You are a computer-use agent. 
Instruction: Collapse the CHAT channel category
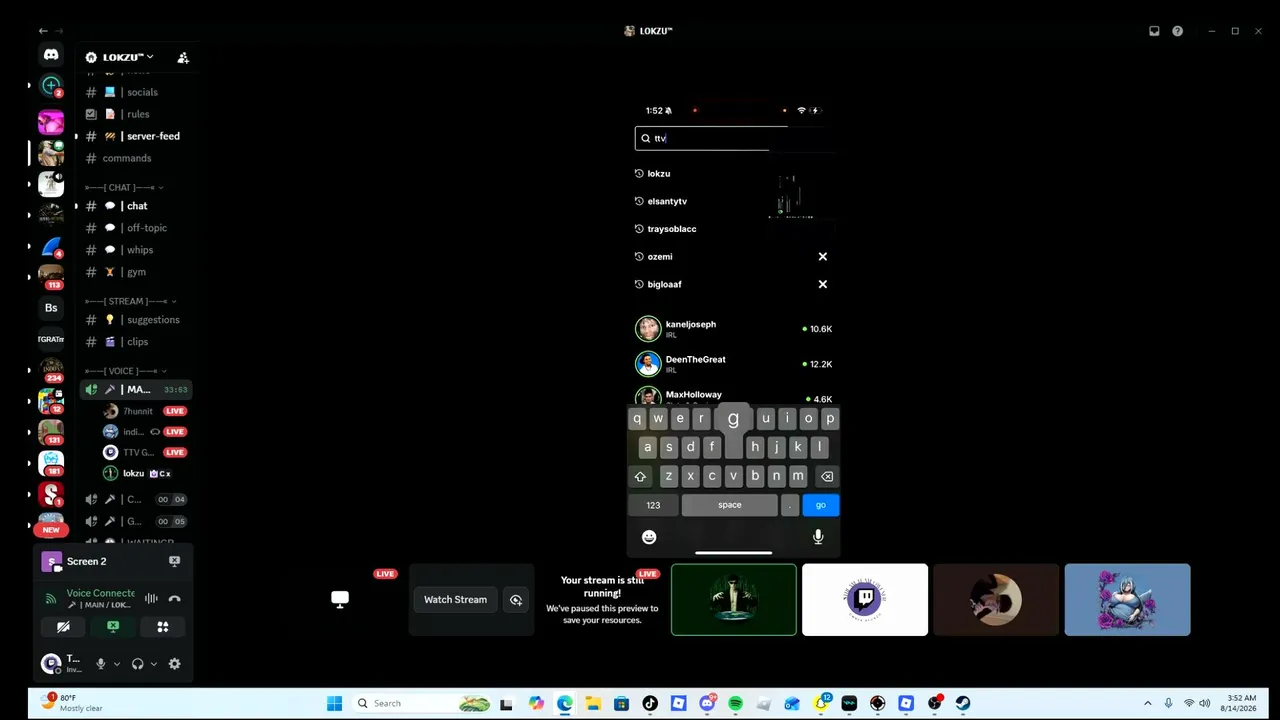[124, 187]
